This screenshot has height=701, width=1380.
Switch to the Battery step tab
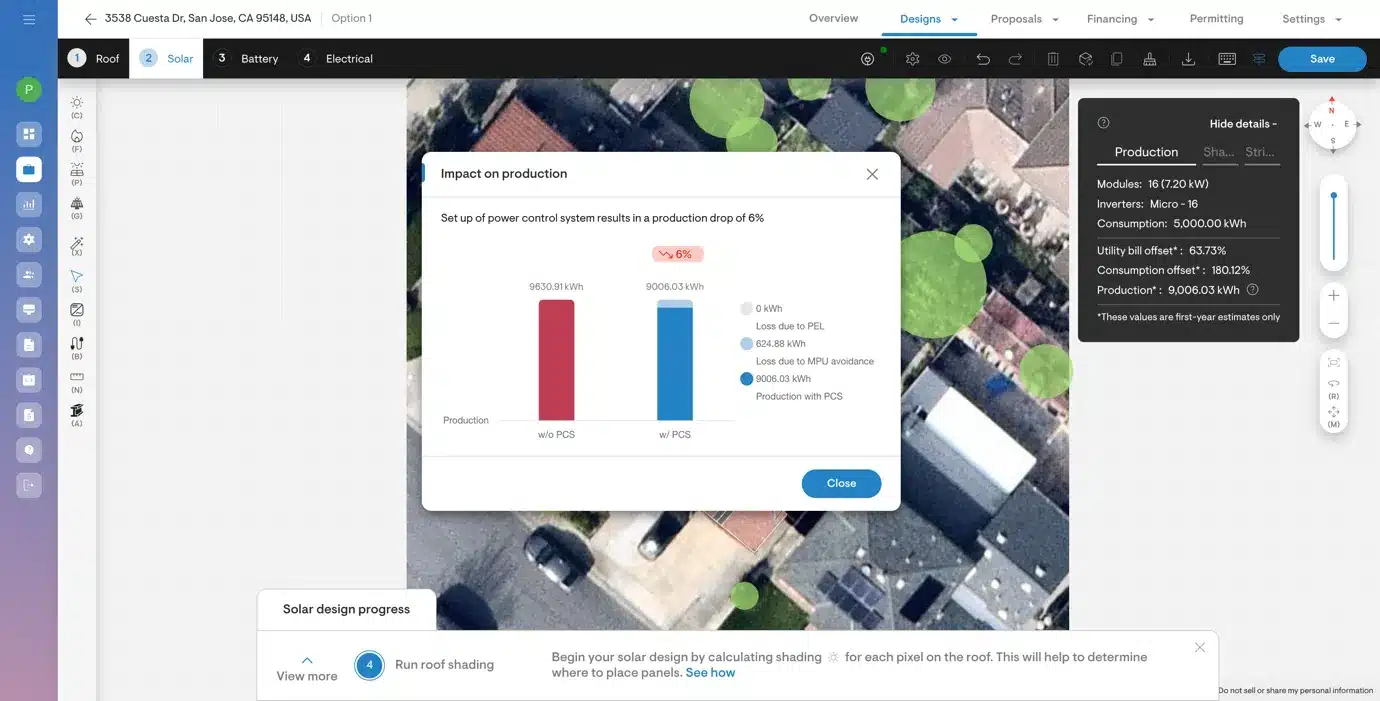pos(247,59)
